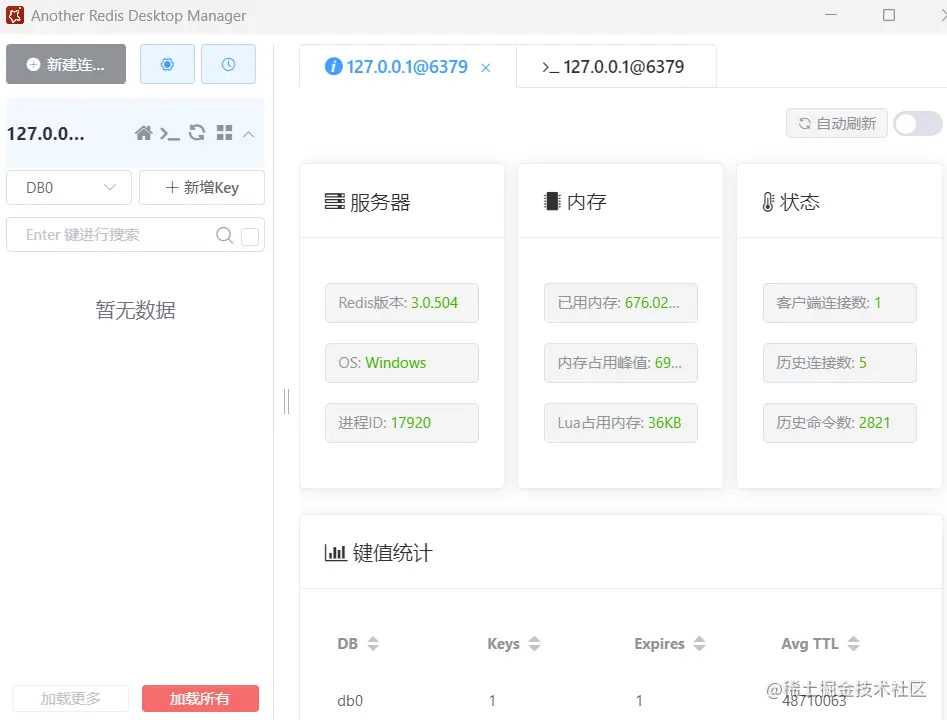This screenshot has height=720, width=947.
Task: Maximize the Another Redis Desktop Manager window
Action: pyautogui.click(x=889, y=15)
